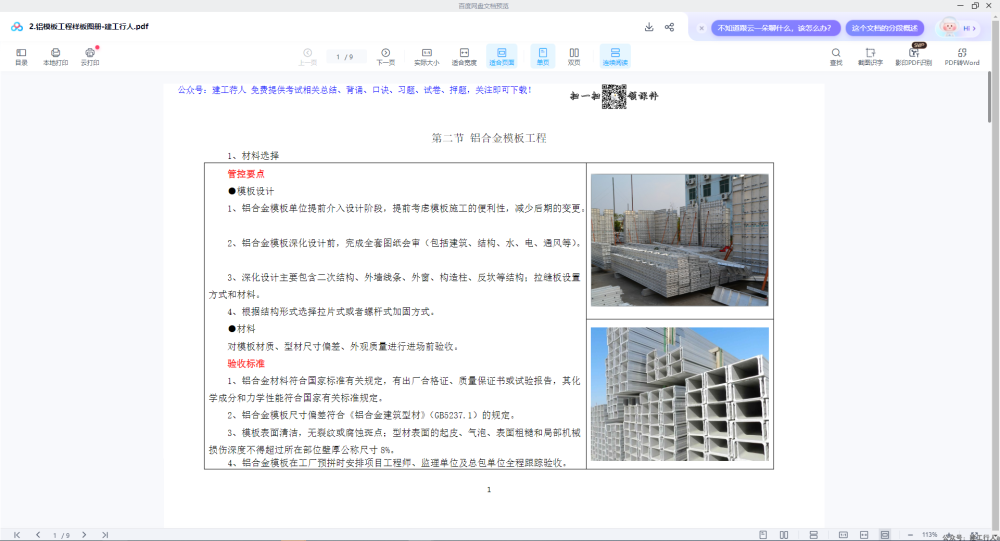Click the 云打印 cloud print icon
Viewport: 1000px width, 541px height.
coord(90,56)
